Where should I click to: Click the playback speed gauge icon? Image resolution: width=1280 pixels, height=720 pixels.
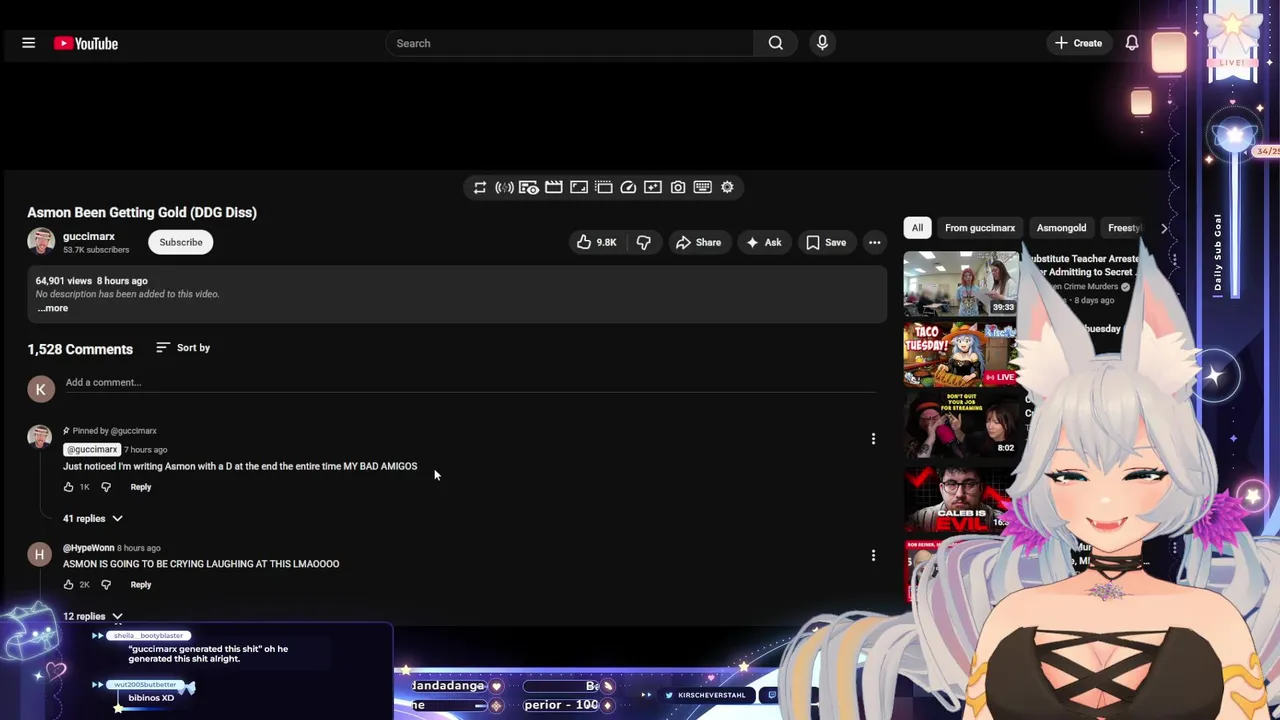[x=628, y=187]
